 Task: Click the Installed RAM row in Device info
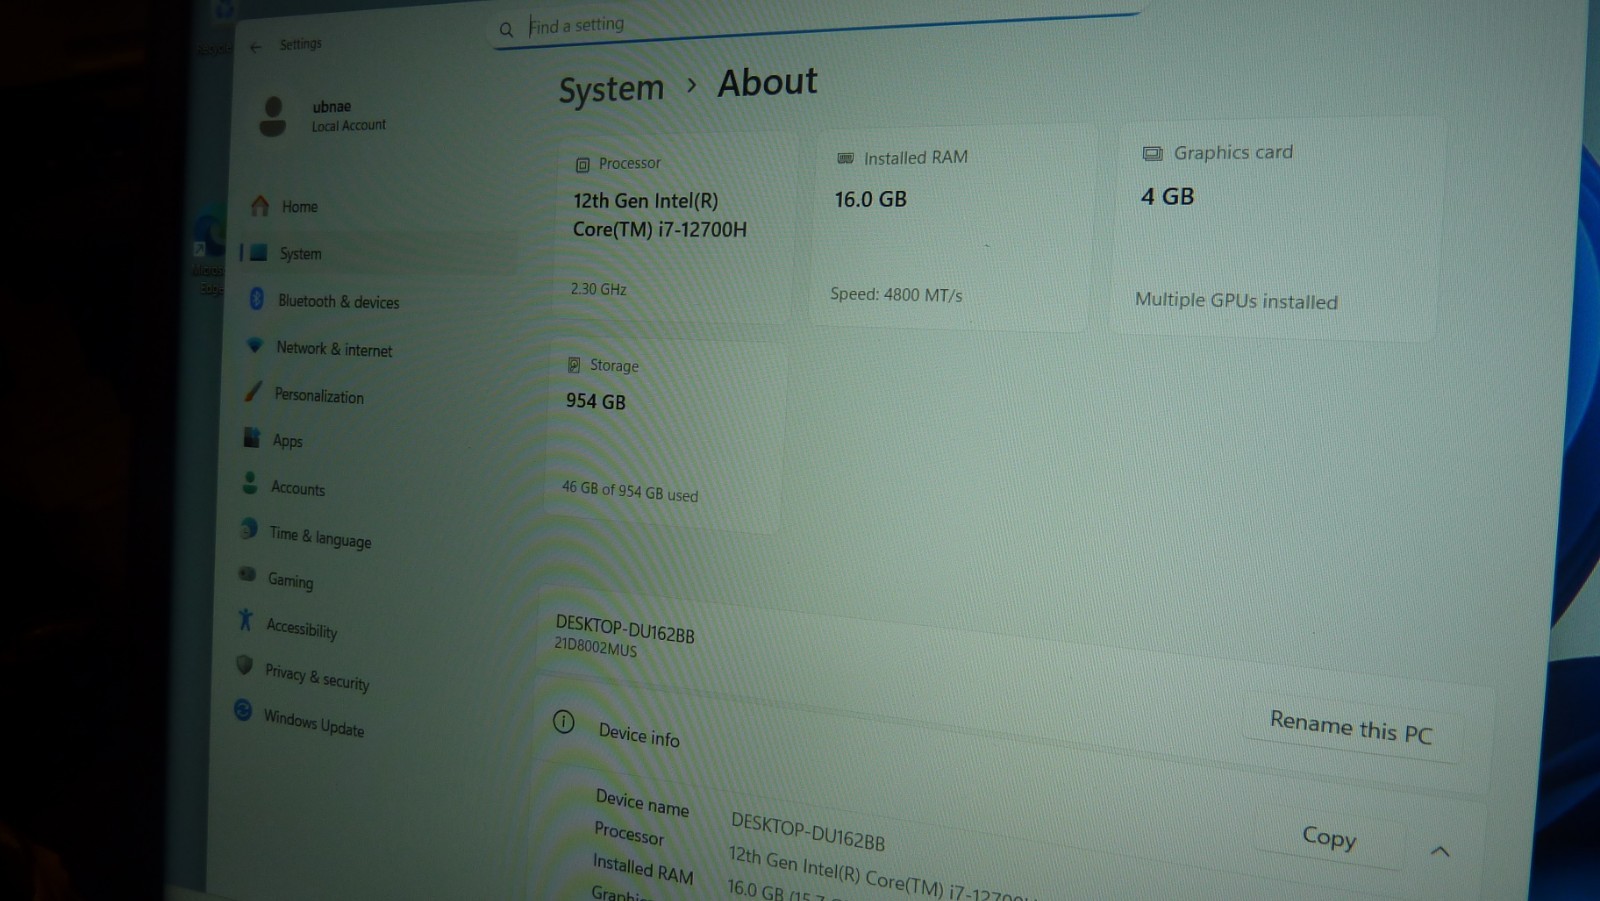pos(643,868)
